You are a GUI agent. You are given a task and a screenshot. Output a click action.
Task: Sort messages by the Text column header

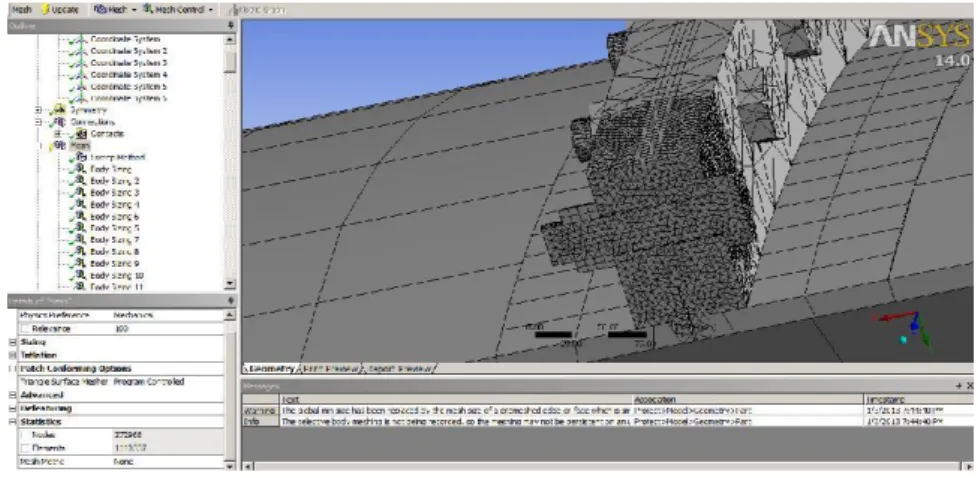[455, 399]
